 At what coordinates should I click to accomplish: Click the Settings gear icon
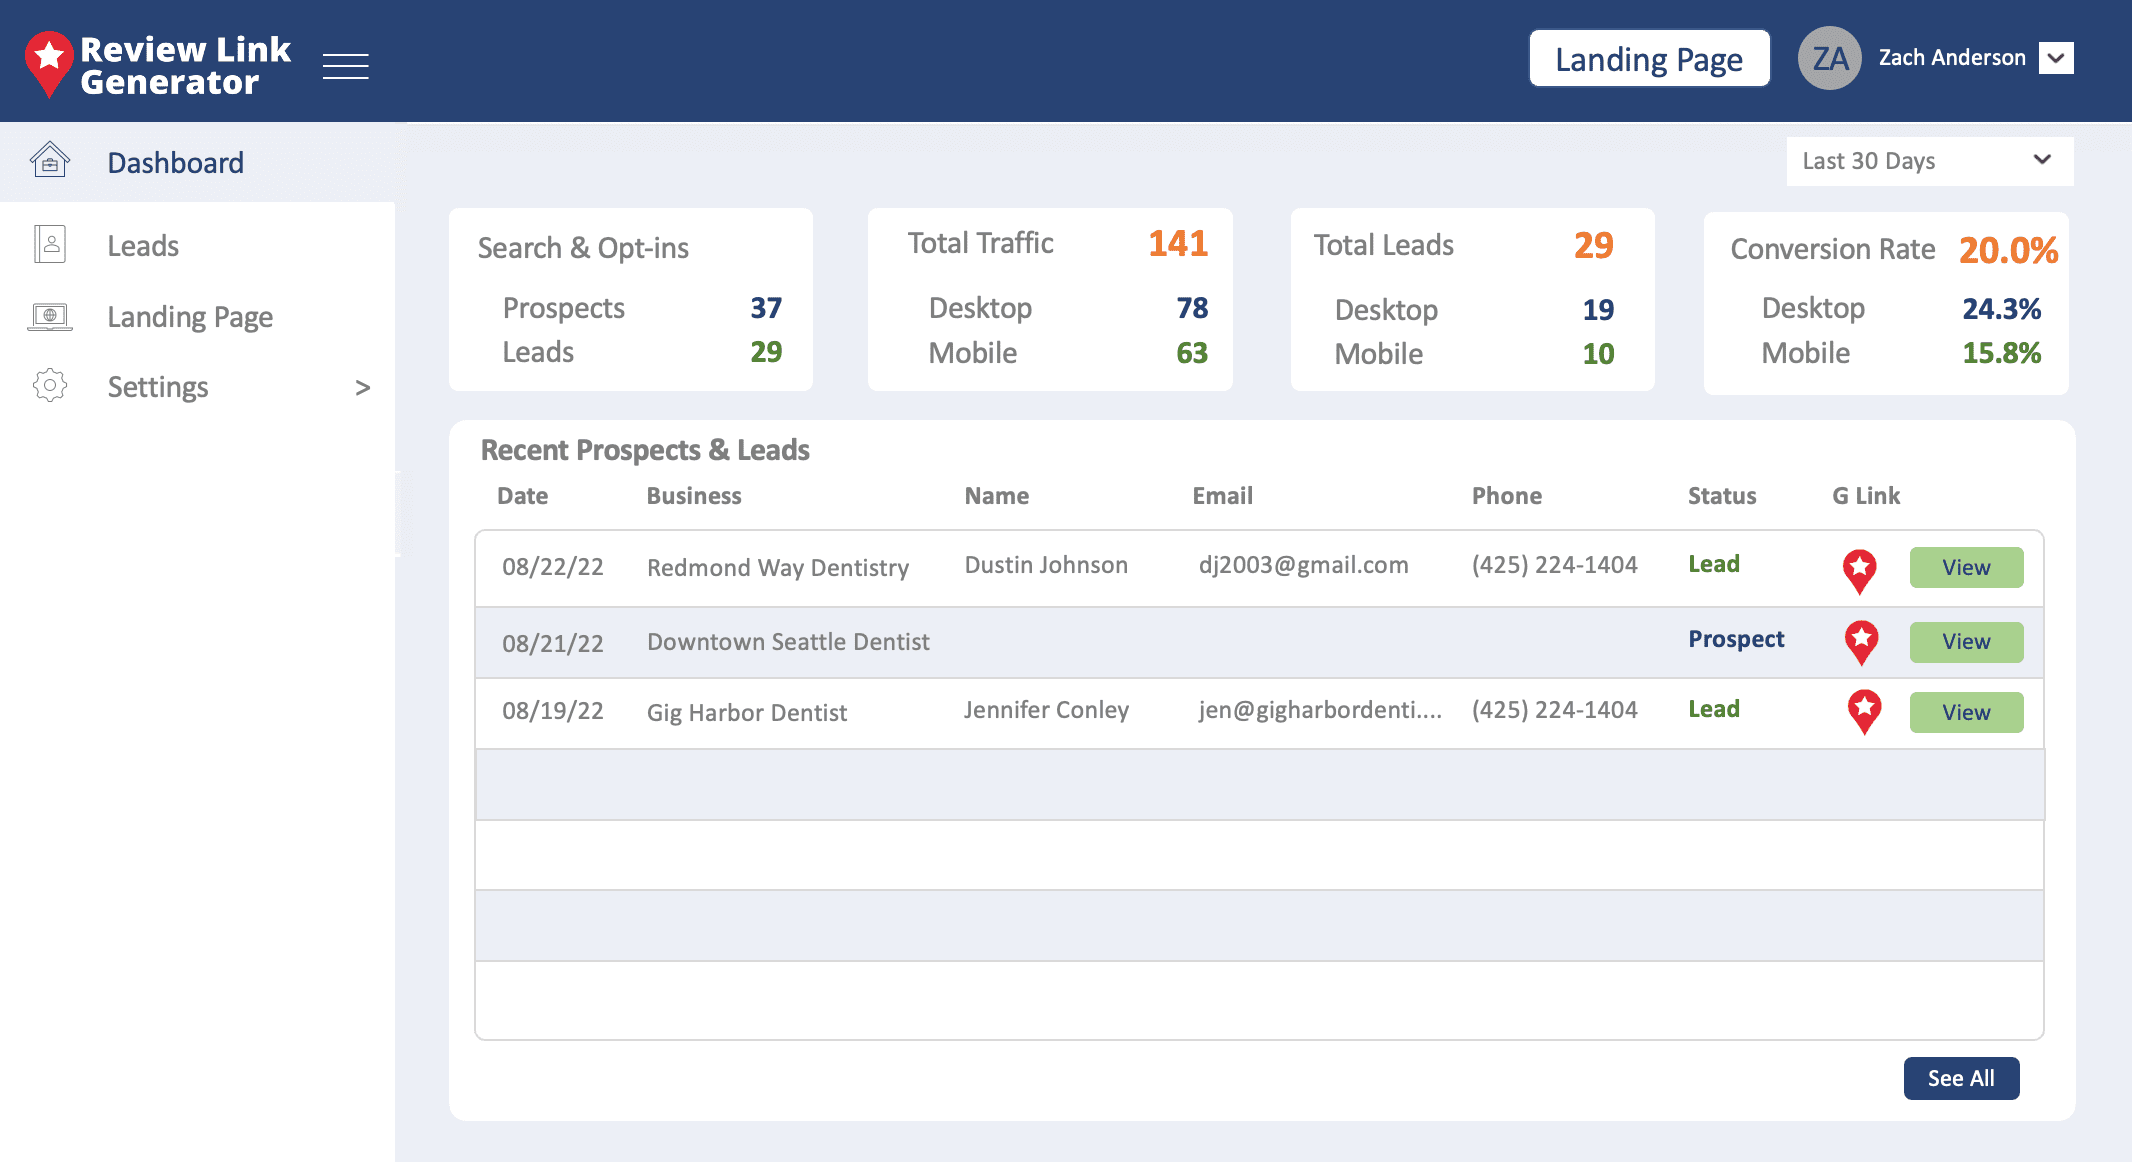[x=49, y=385]
